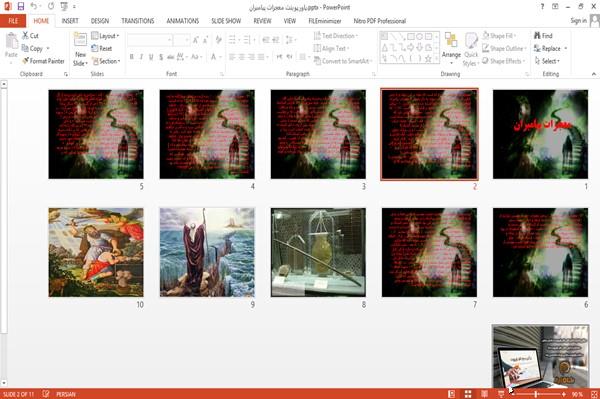Click Convert to SmartArt
This screenshot has height=399, width=600.
342,61
